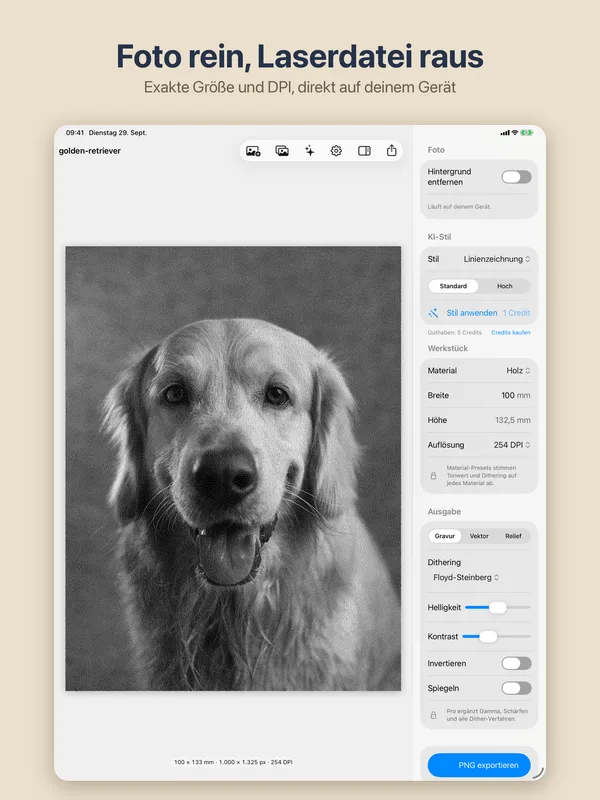Click the Breite value field 100 mm

point(515,395)
